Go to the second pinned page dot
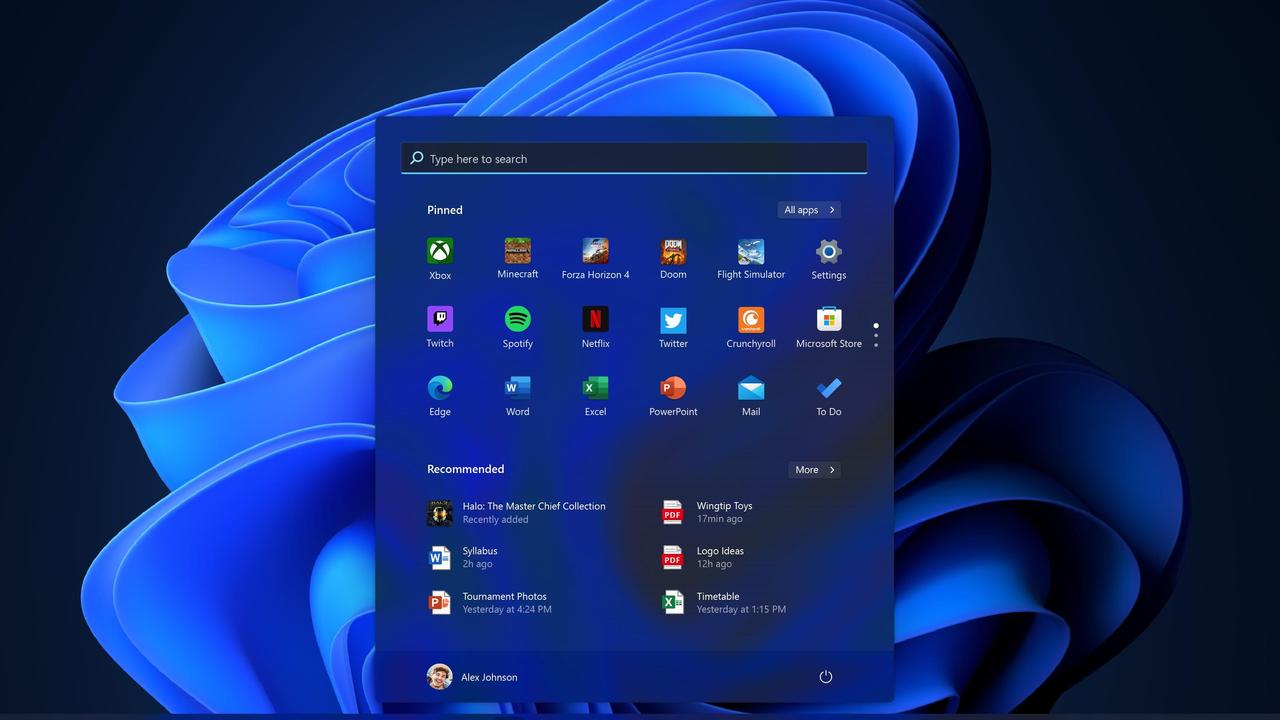The image size is (1280, 720). coord(876,335)
